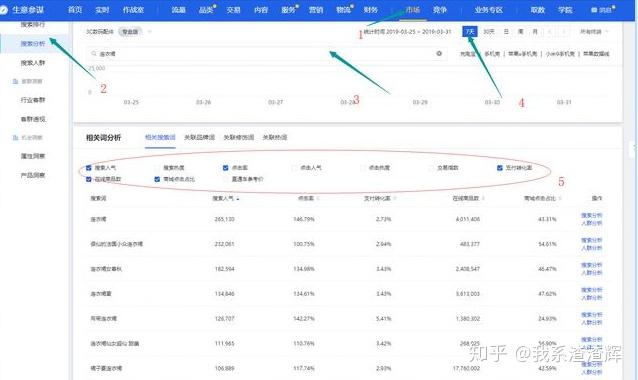Click the 生意参谋 logo icon

pos(4,9)
